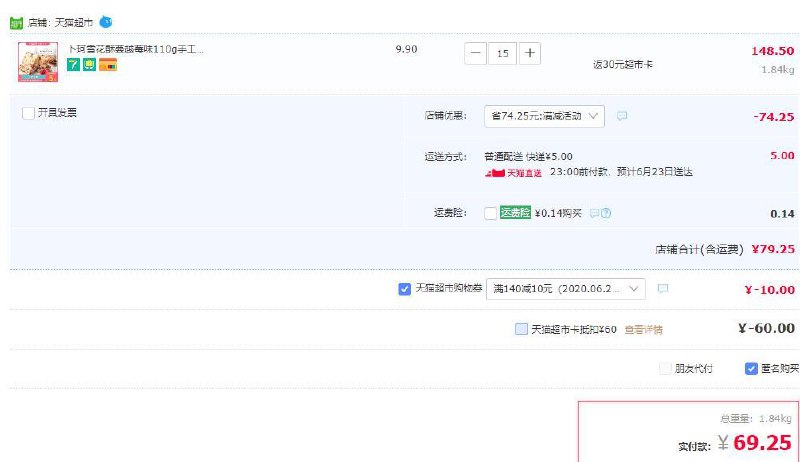The width and height of the screenshot is (800, 462).
Task: Click the final payment amount 69.25
Action: pyautogui.click(x=762, y=443)
